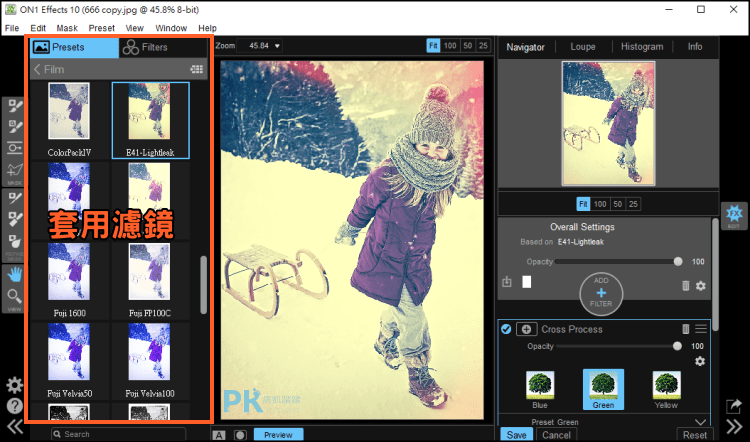
Task: Select the Refine Brush tool
Action: point(14,199)
